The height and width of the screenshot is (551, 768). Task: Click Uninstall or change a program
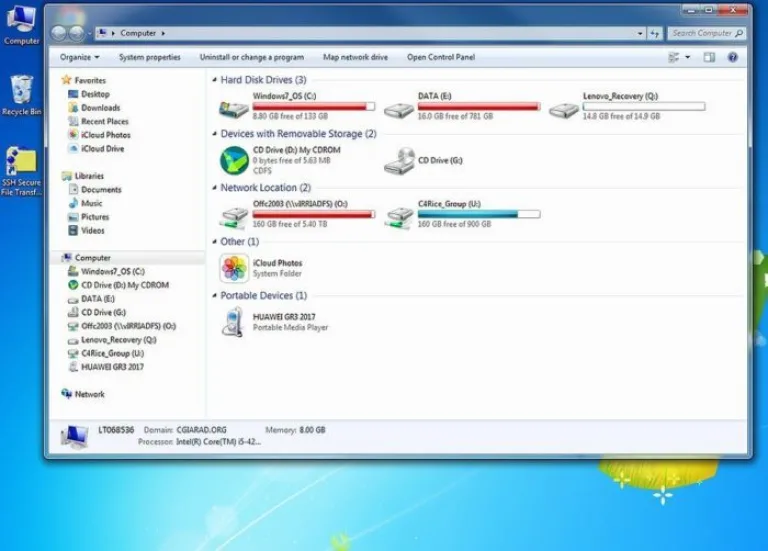pyautogui.click(x=252, y=57)
